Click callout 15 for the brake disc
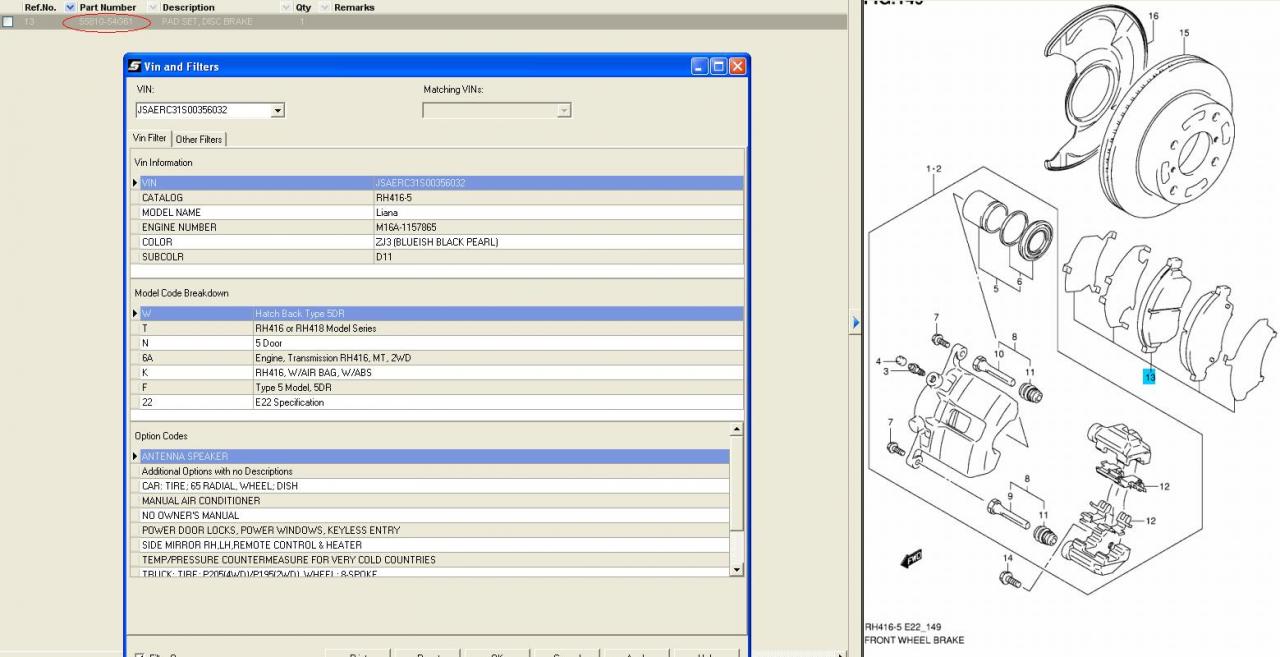Screen dimensions: 1280x657 coord(1184,33)
